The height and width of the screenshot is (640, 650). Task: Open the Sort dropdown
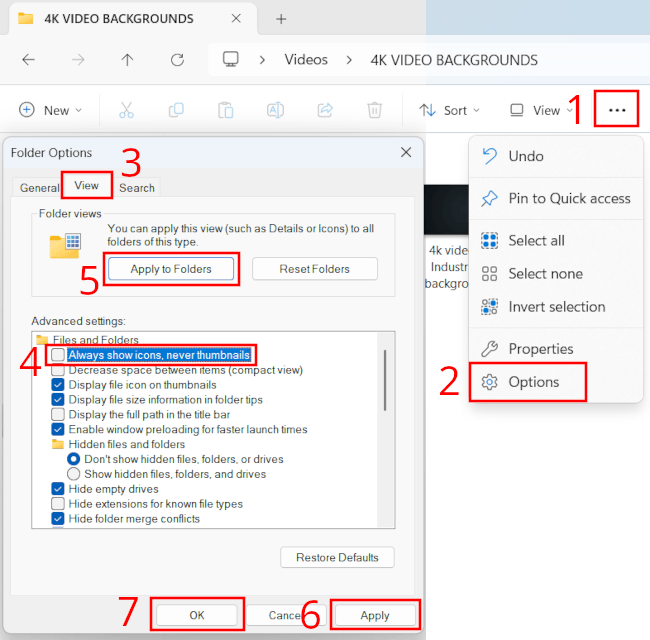[x=449, y=110]
